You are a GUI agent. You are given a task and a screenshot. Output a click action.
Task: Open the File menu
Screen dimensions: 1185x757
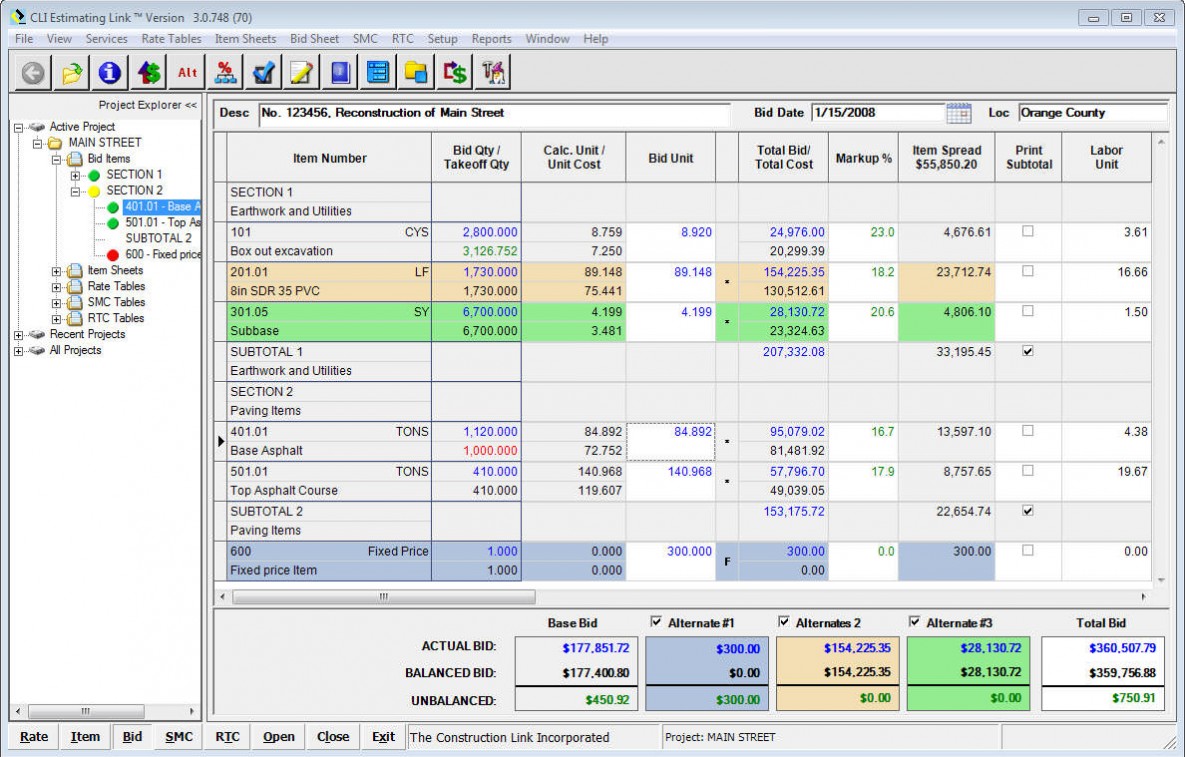click(x=24, y=39)
